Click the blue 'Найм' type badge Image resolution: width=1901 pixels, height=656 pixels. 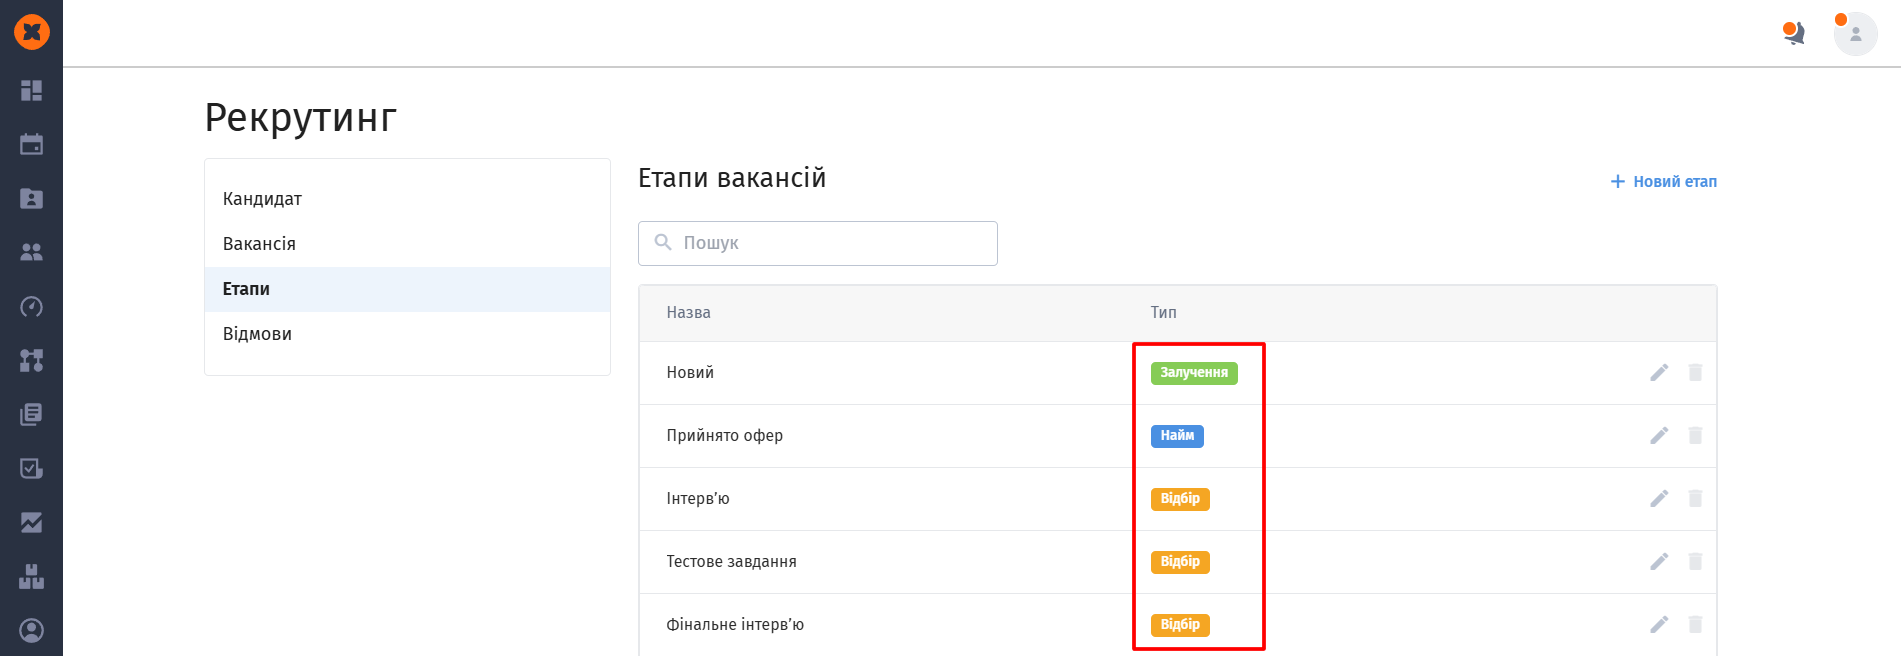tap(1177, 436)
